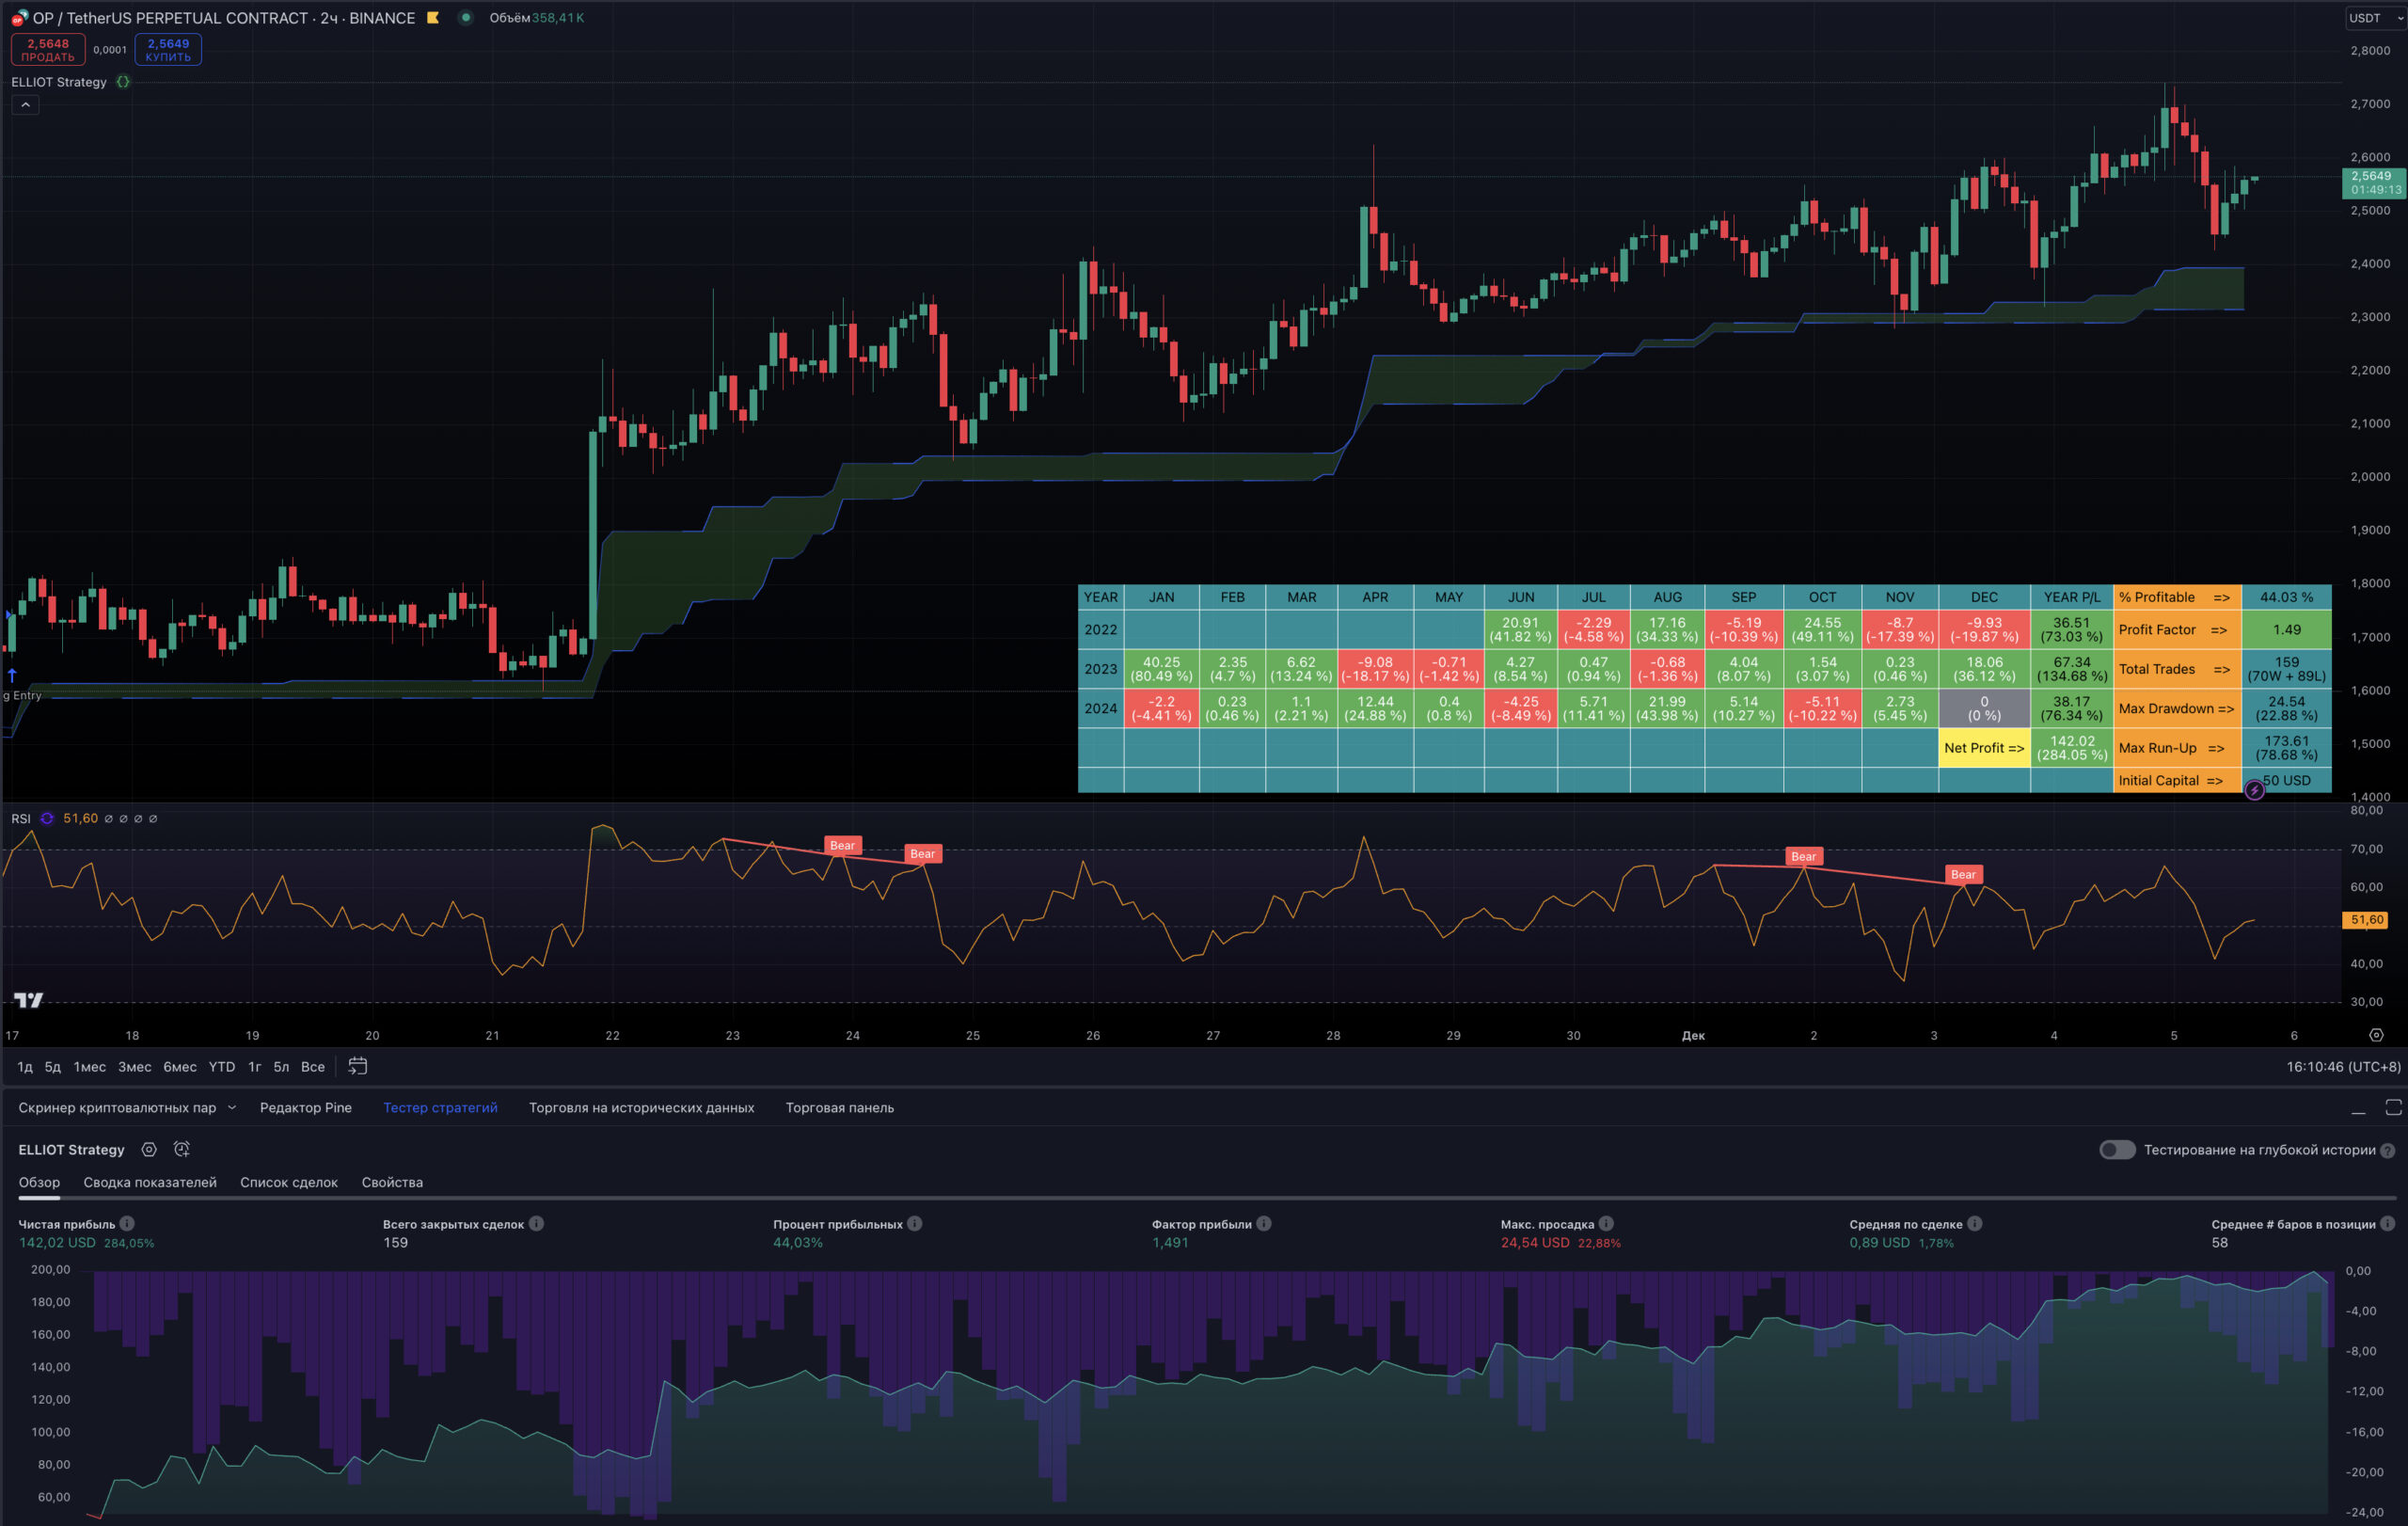
Task: Open the USDT currency dropdown
Action: click(2374, 17)
